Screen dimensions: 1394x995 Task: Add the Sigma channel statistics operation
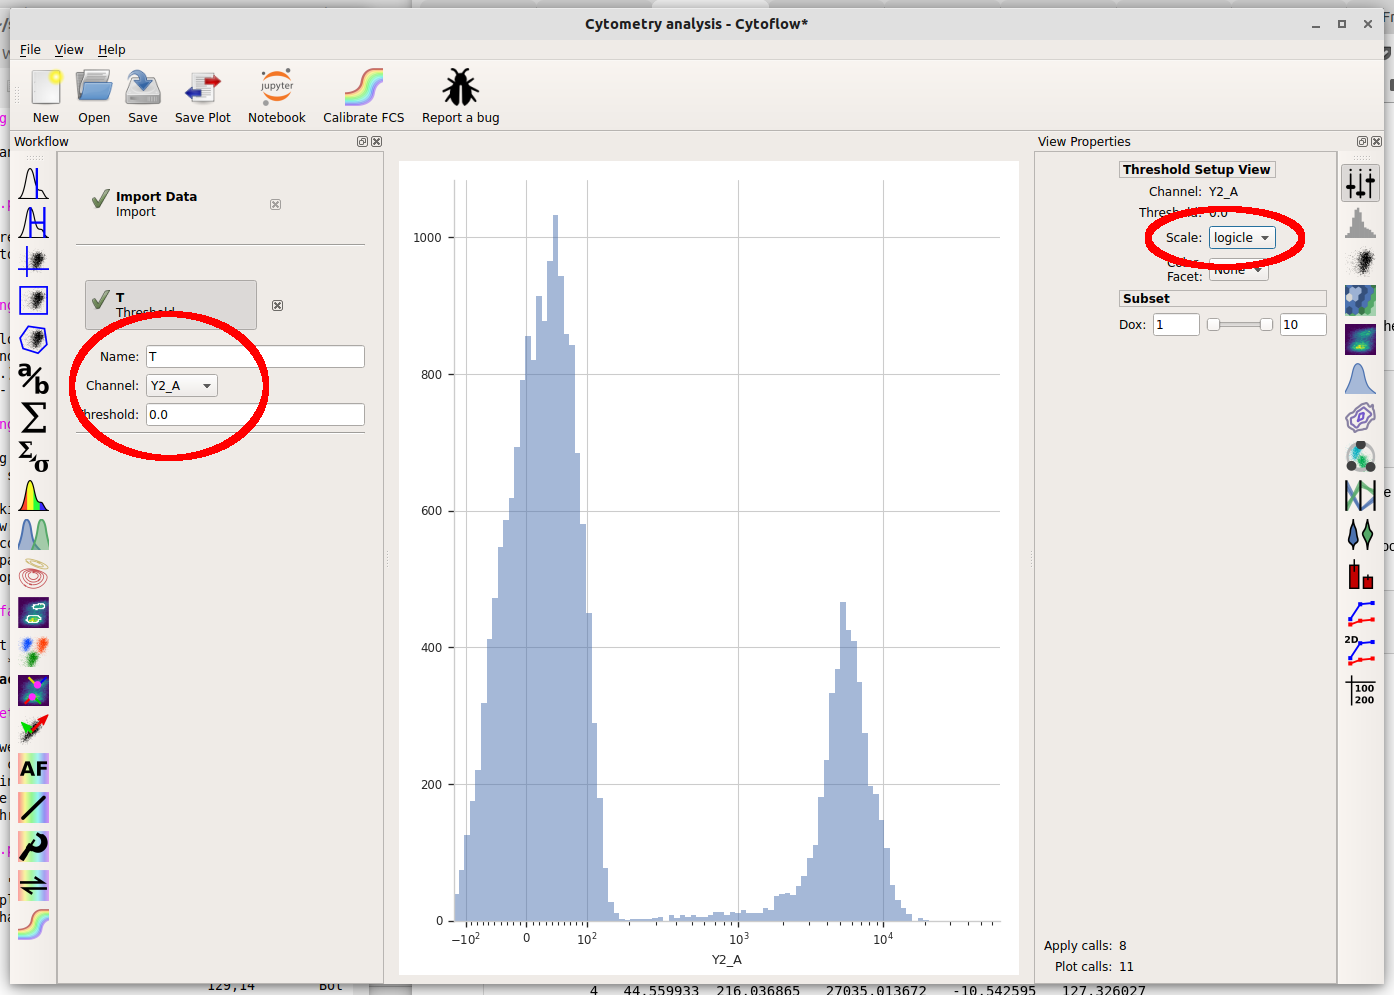[x=33, y=417]
